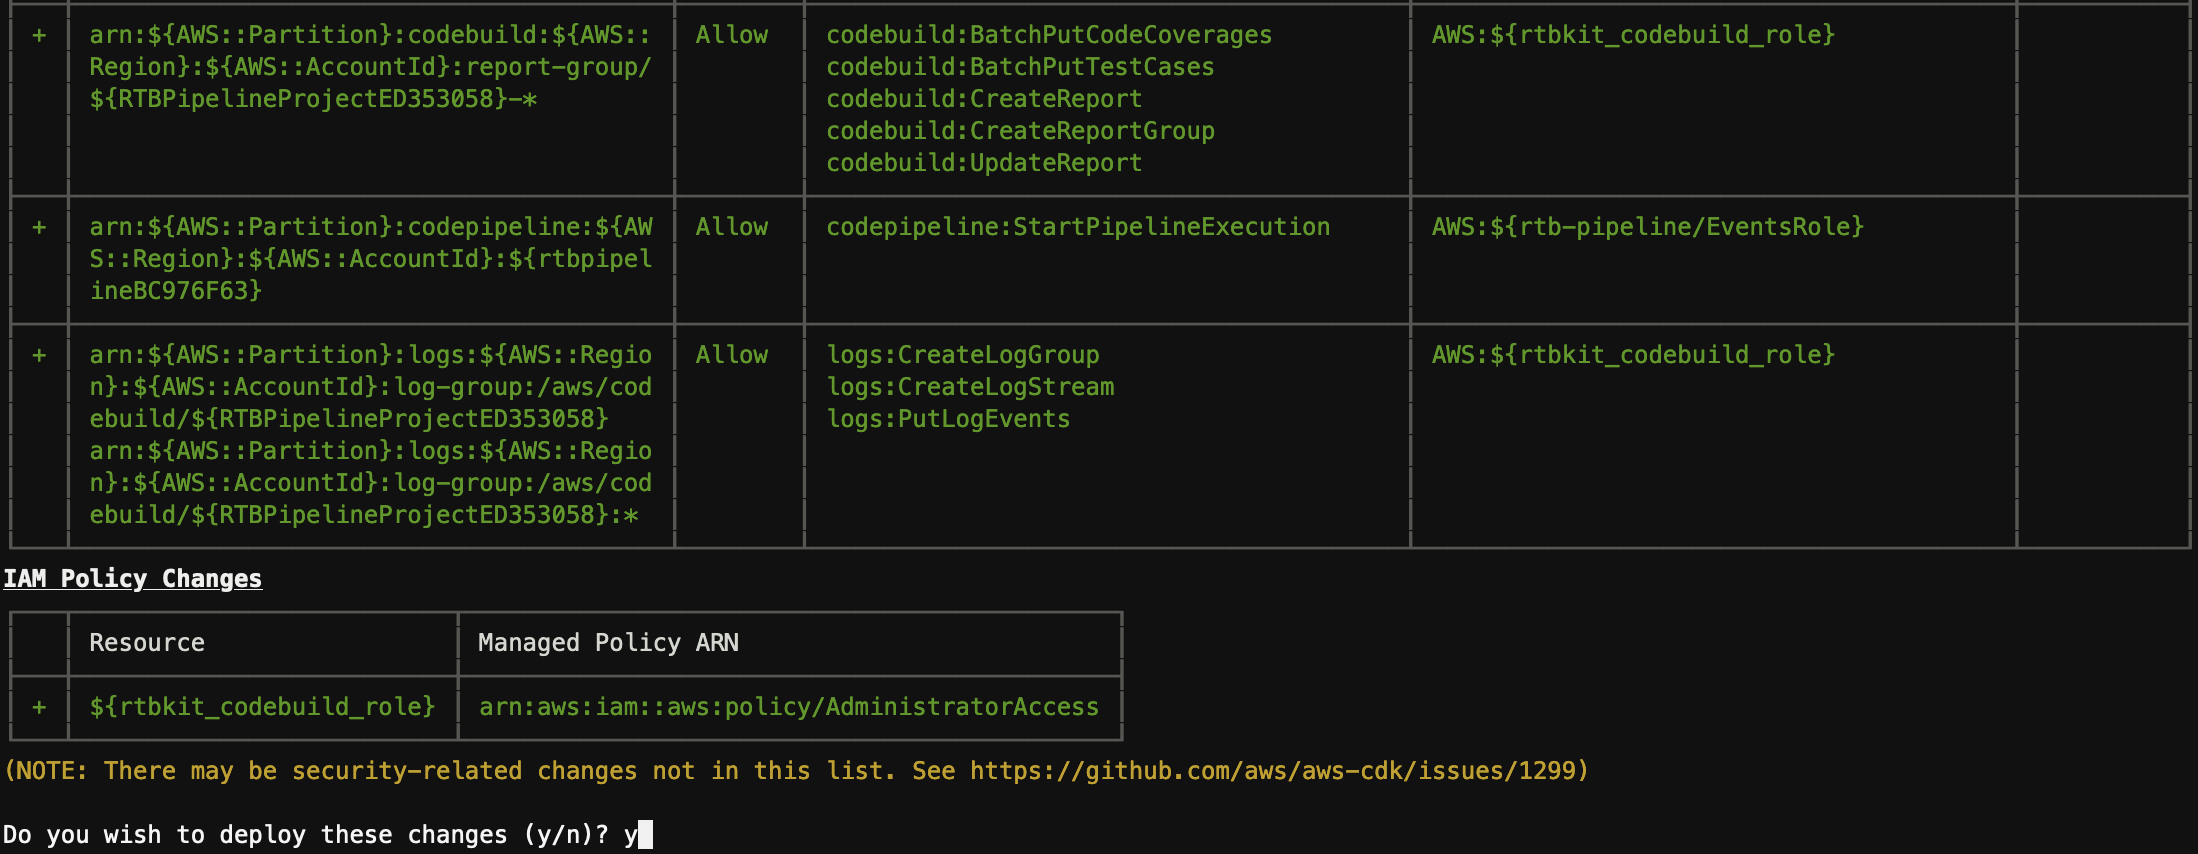Image resolution: width=2198 pixels, height=854 pixels.
Task: Click the GitHub aws-cdk issues 1299 link
Action: click(1272, 771)
